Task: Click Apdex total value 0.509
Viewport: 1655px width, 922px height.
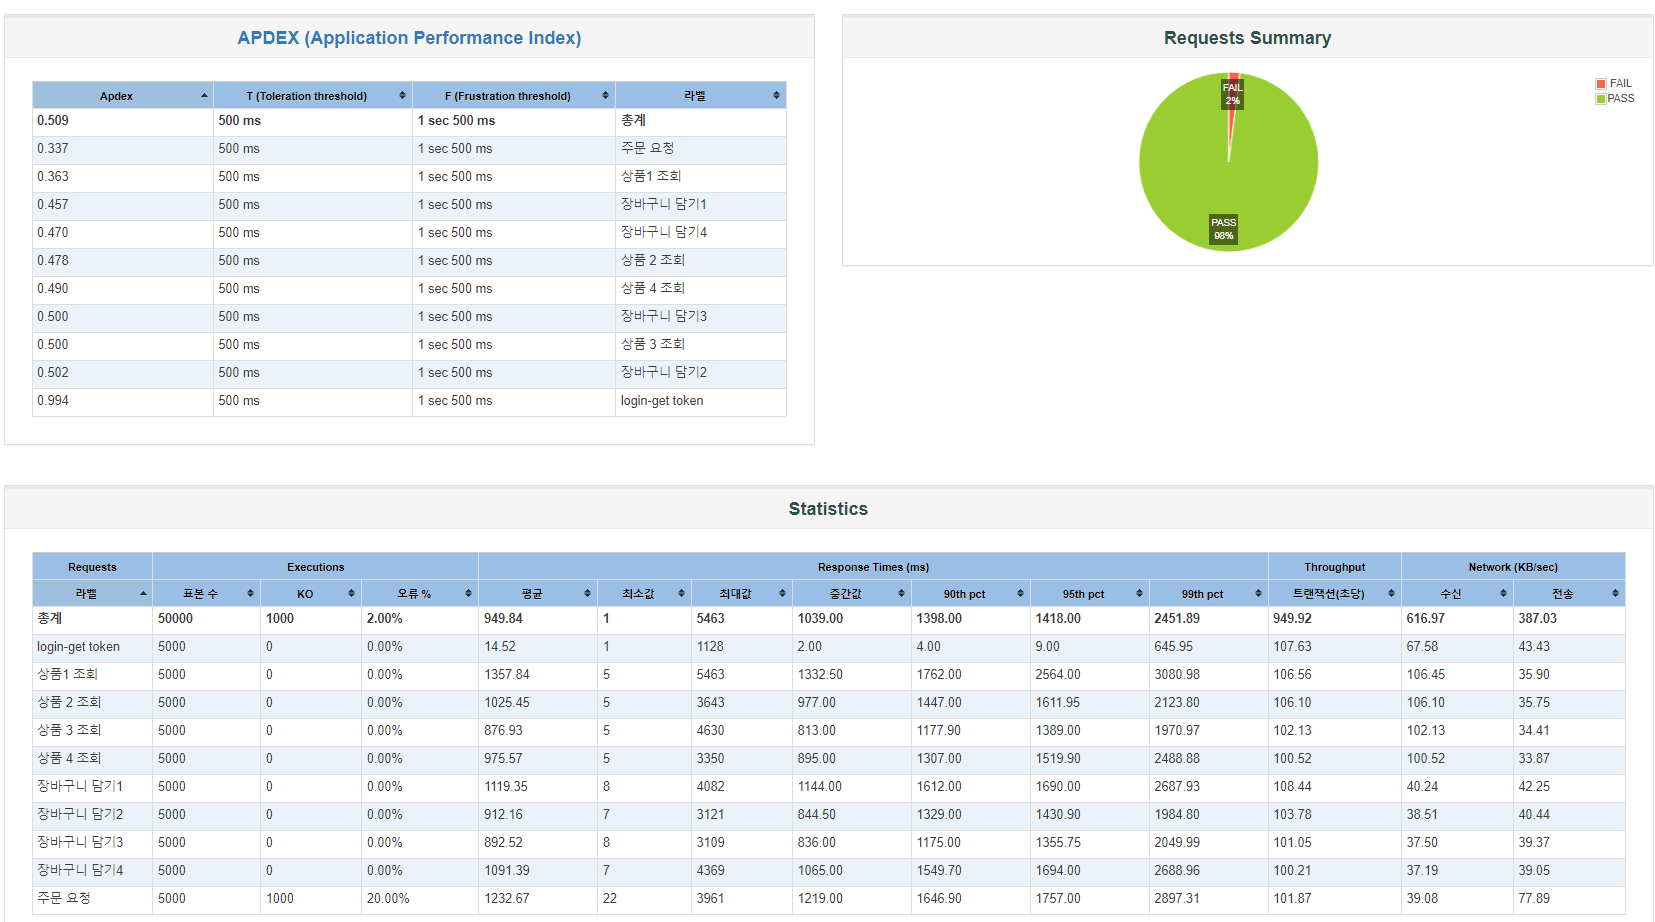Action: tap(53, 121)
